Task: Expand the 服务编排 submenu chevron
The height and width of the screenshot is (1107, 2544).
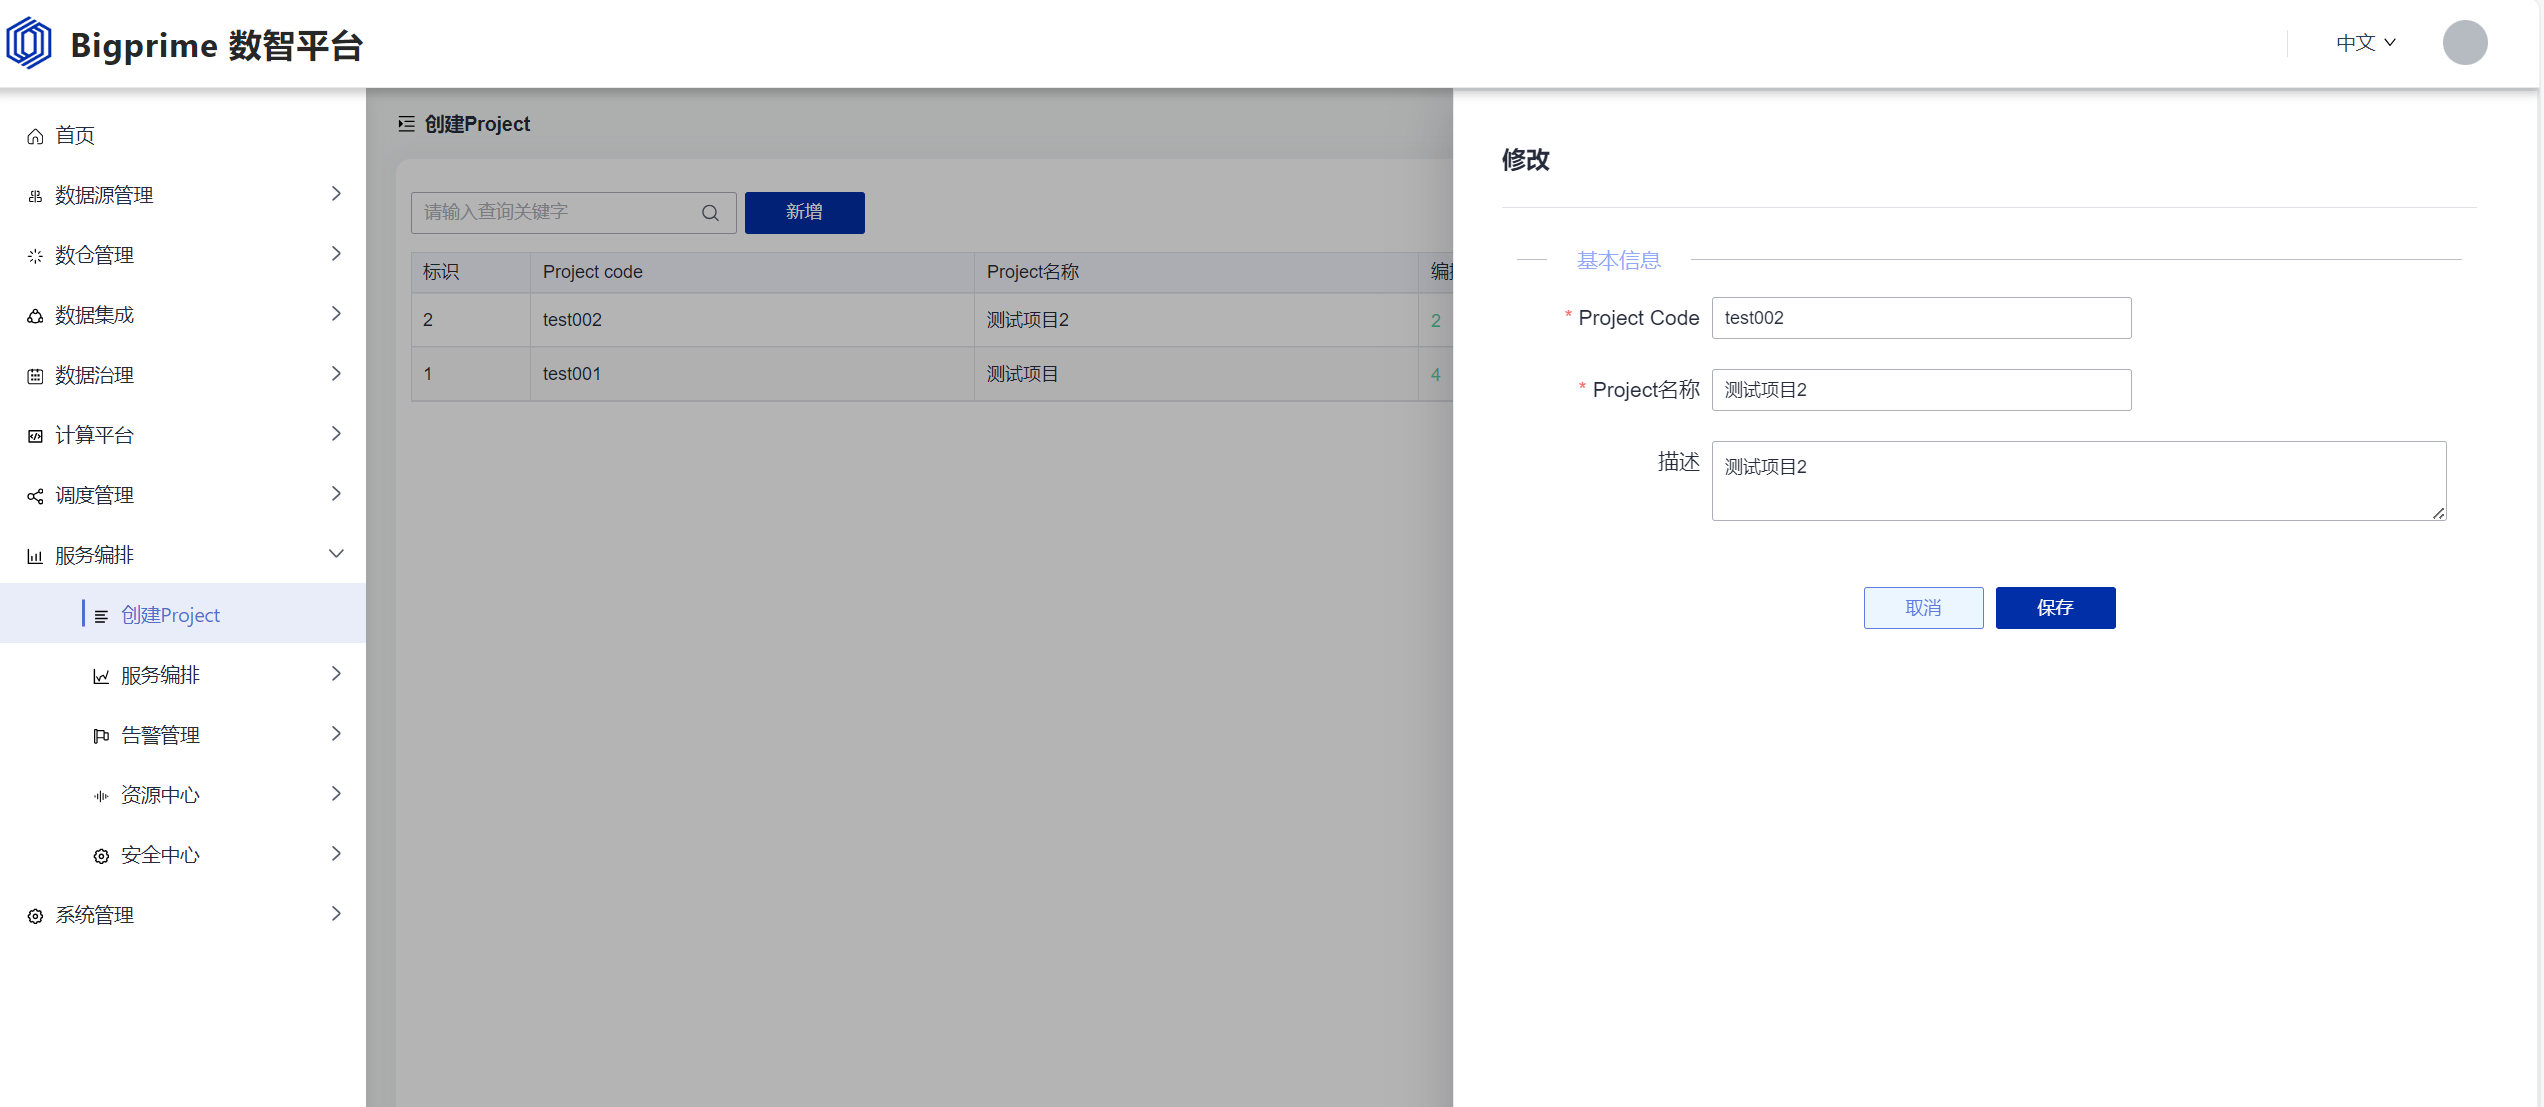Action: pyautogui.click(x=336, y=674)
